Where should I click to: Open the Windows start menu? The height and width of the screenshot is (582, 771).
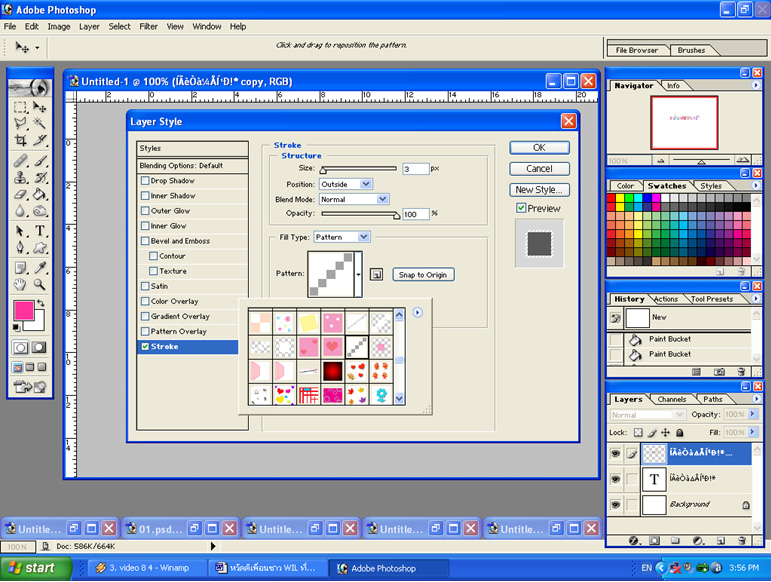[x=35, y=568]
